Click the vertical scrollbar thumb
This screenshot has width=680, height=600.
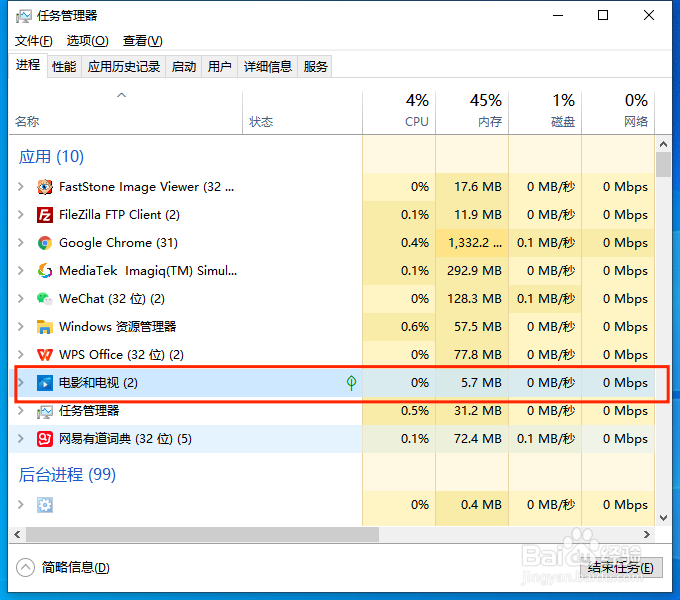click(x=664, y=165)
